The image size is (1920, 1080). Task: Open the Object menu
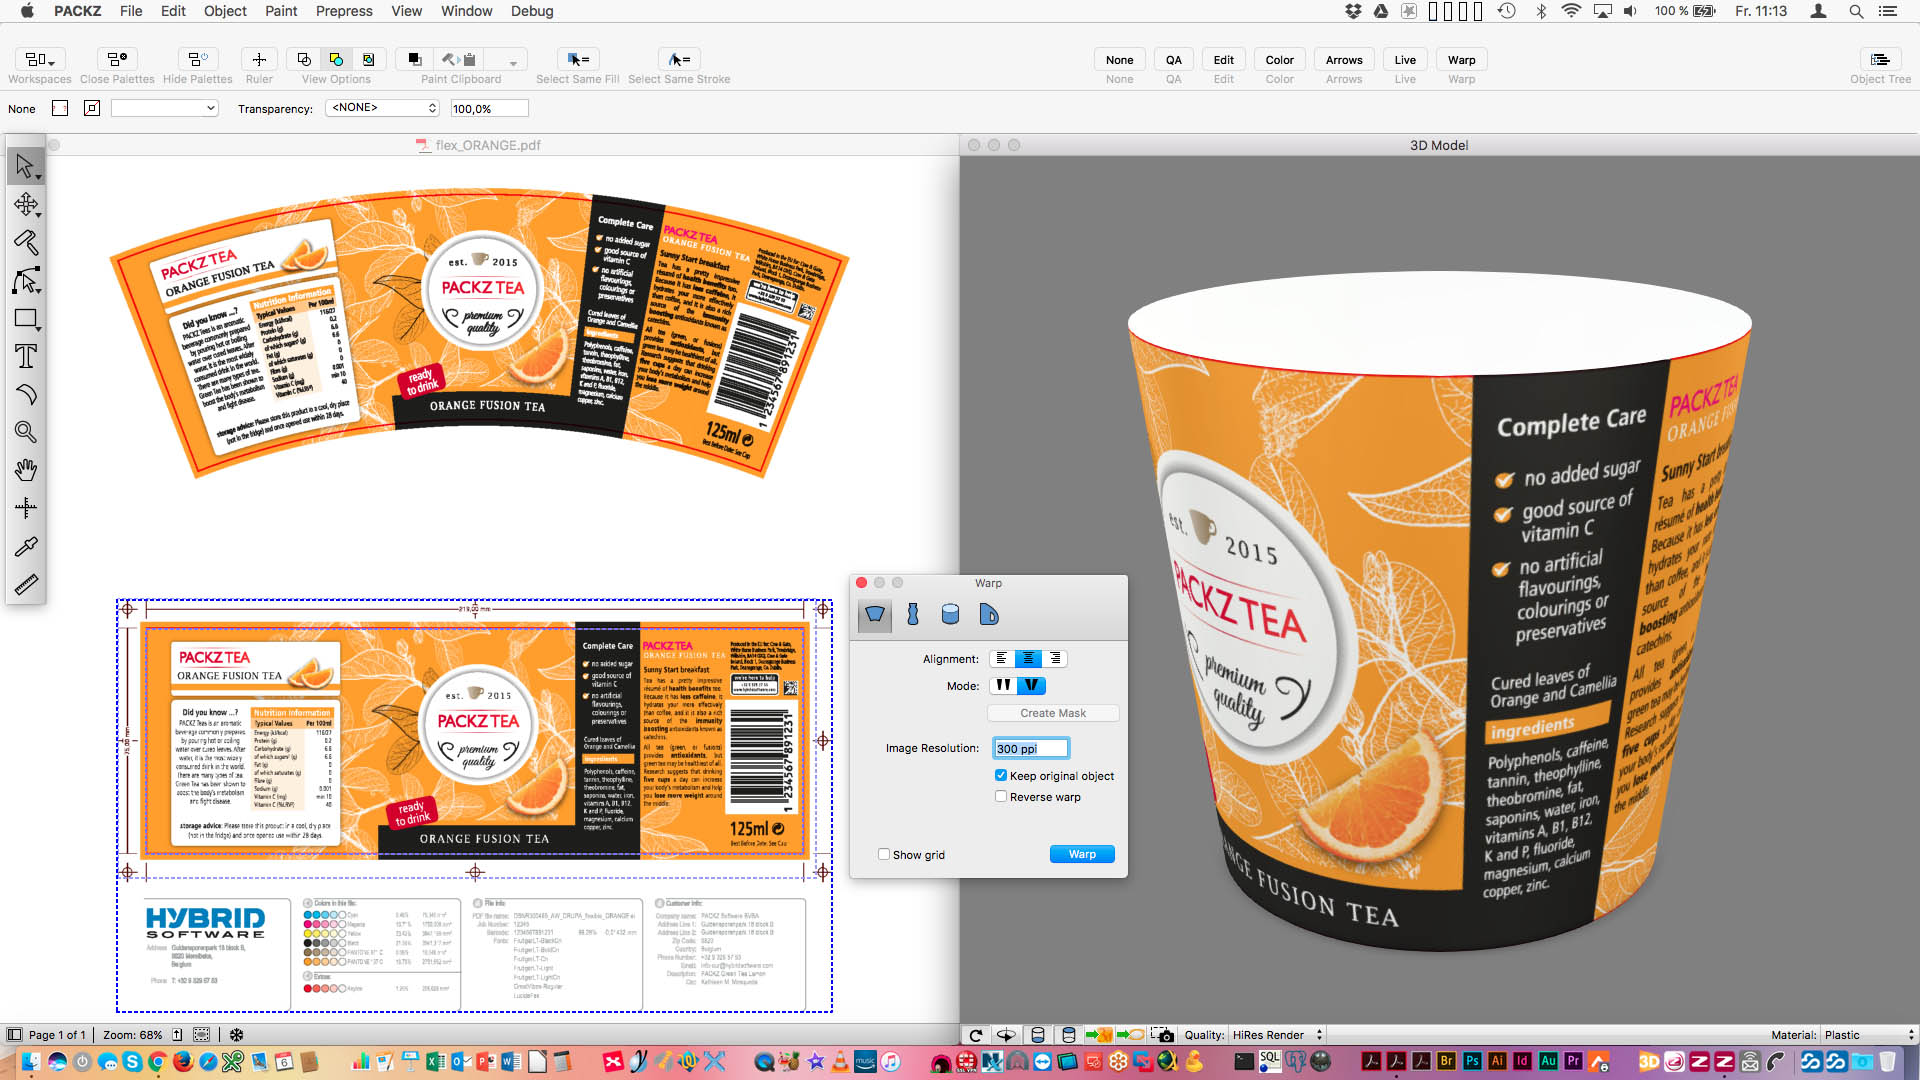(225, 11)
